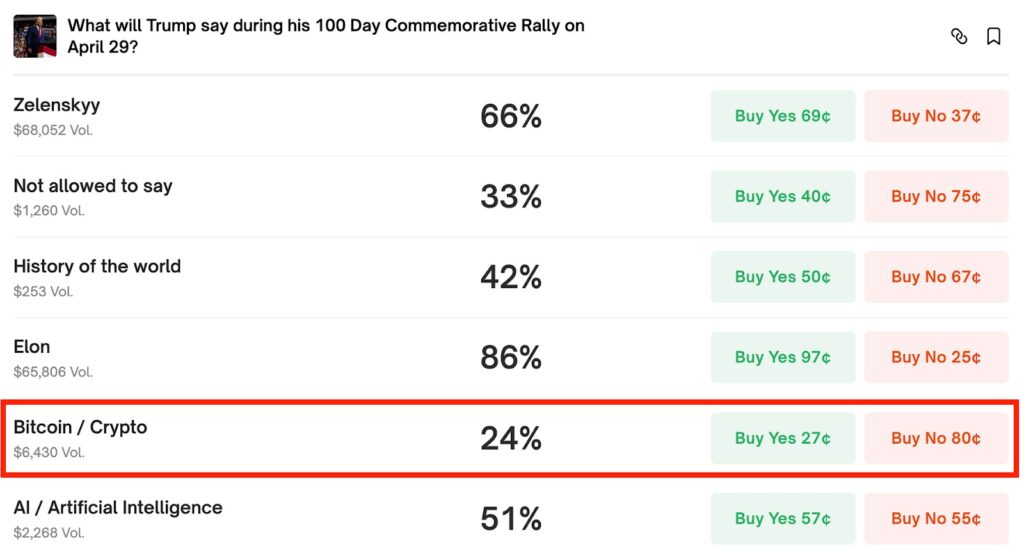Select Buy Yes 40¢ for Not allowed to say
This screenshot has height=557, width=1024.
[783, 197]
